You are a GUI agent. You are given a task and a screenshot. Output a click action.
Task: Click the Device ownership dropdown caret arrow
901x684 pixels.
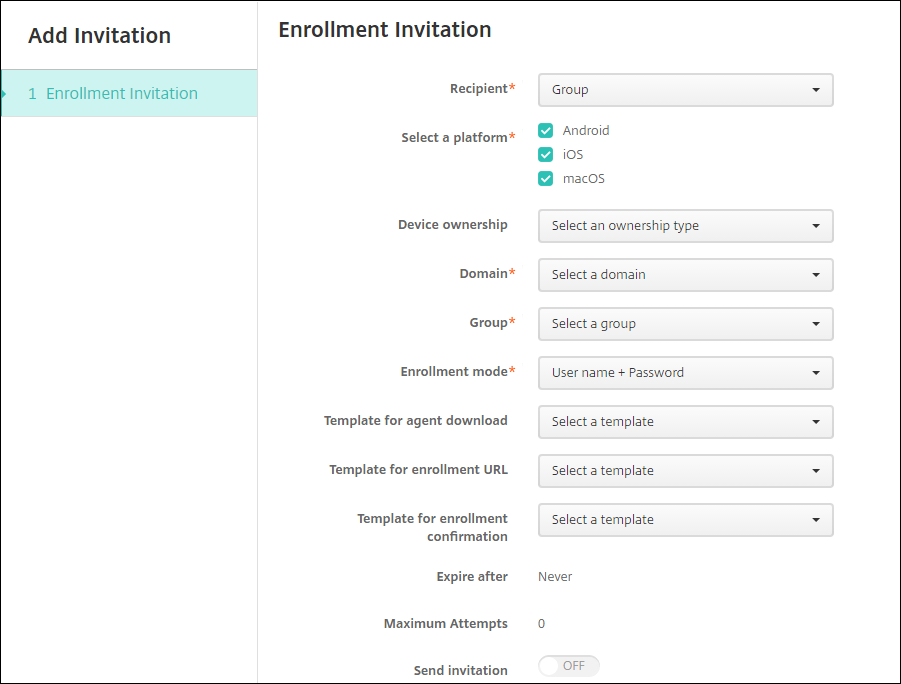[x=816, y=226]
